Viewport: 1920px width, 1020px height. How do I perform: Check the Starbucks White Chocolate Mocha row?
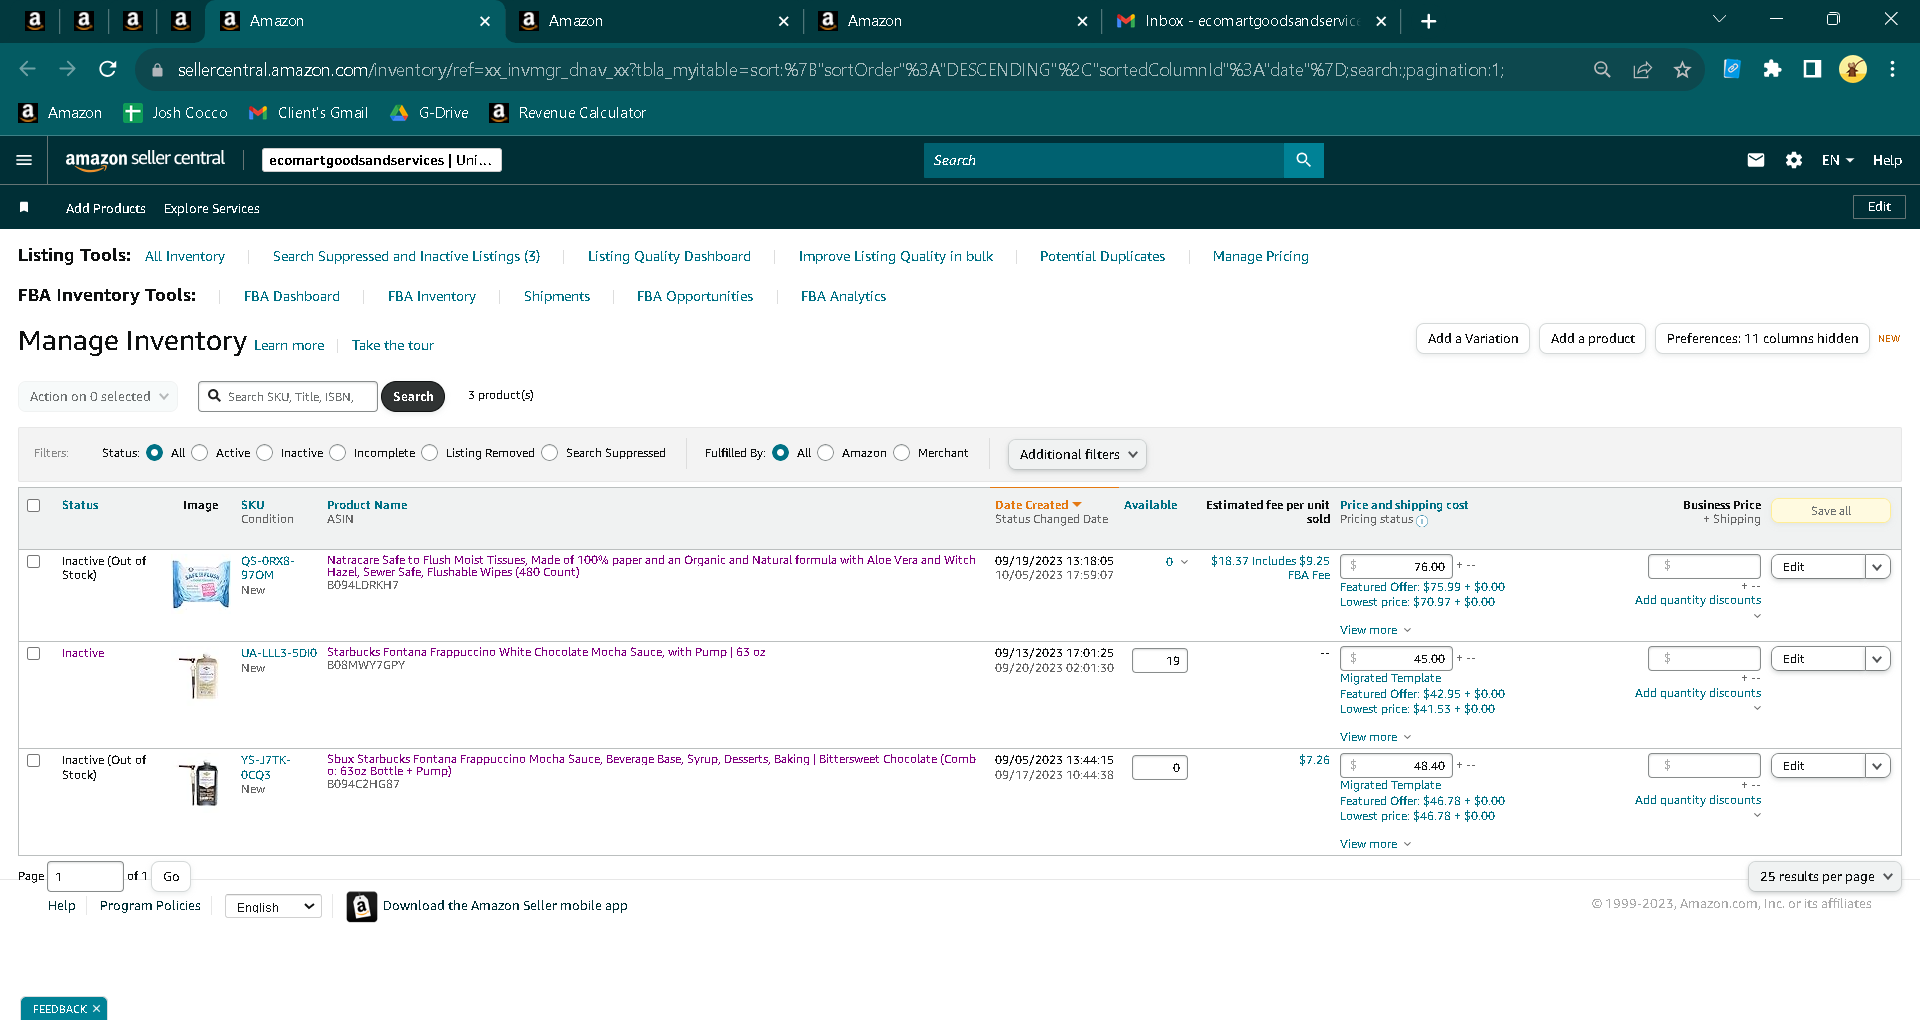[34, 653]
